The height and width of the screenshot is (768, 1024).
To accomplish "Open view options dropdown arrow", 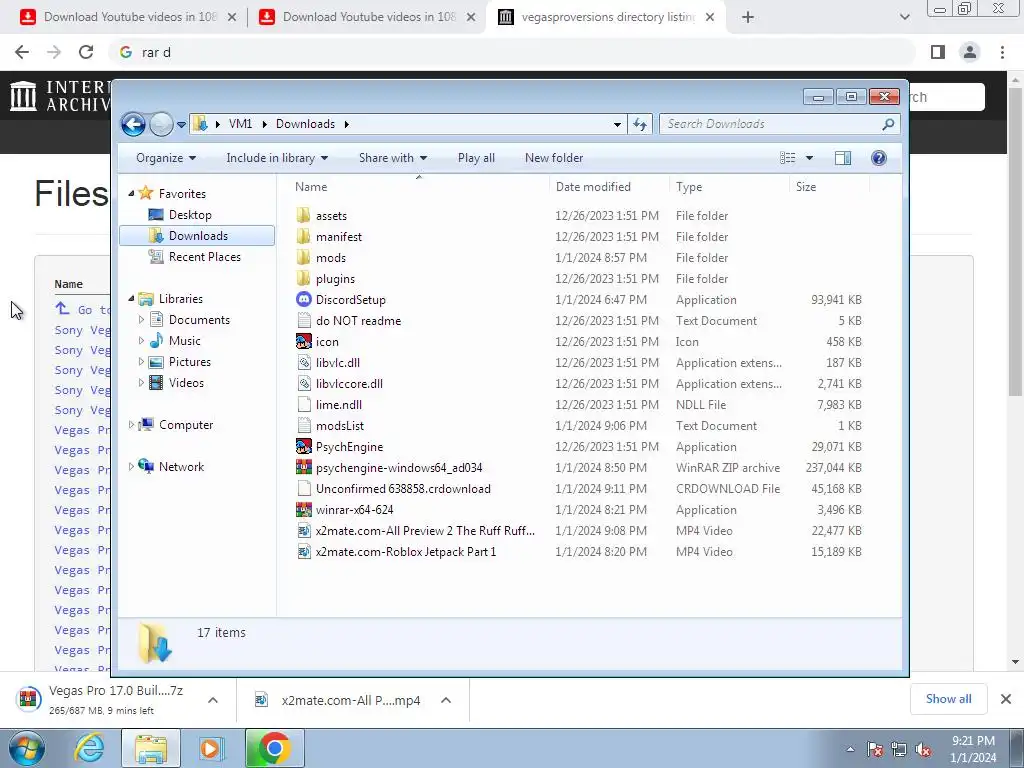I will tap(809, 158).
